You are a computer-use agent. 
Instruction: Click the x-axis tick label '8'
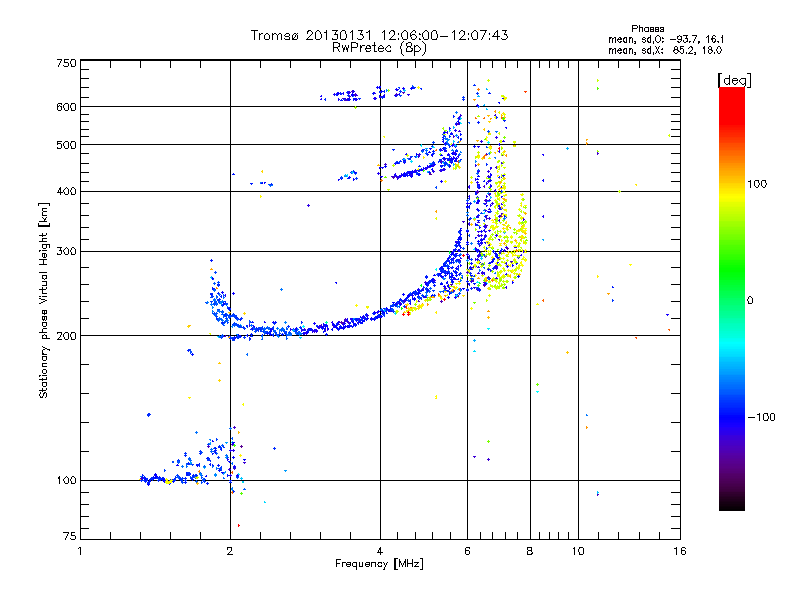pyautogui.click(x=530, y=551)
